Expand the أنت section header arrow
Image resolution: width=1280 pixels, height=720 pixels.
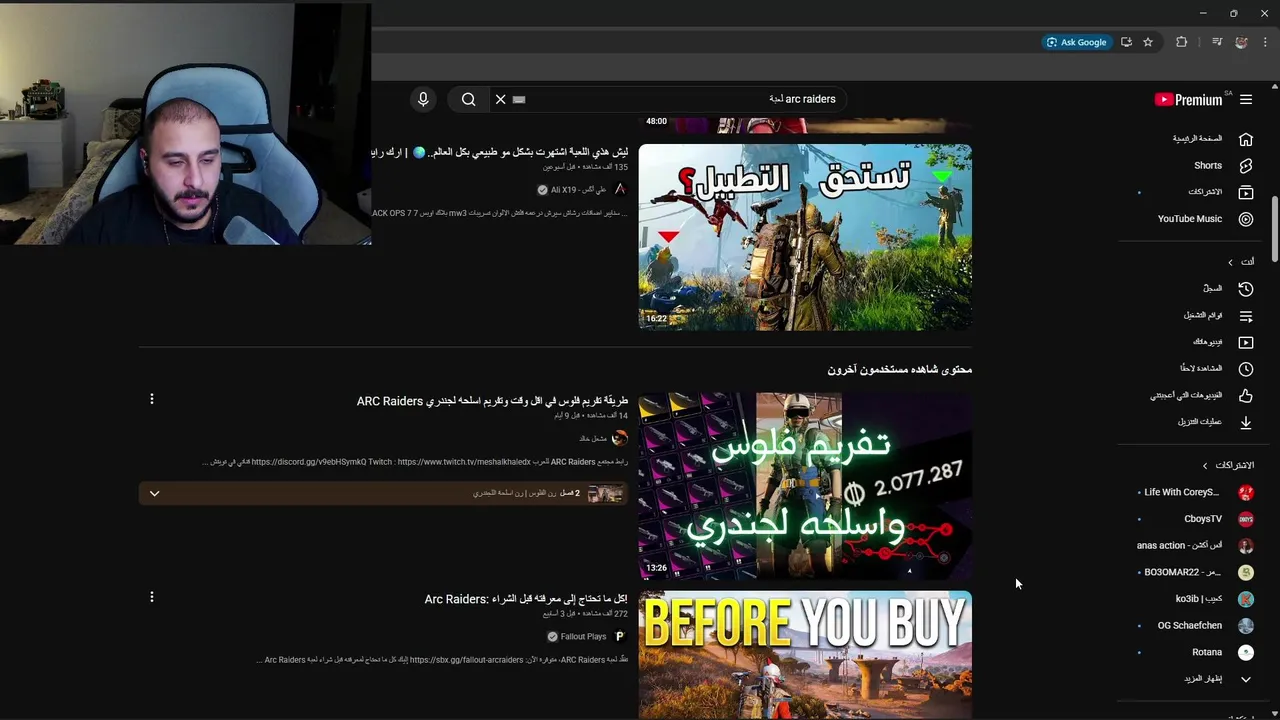[x=1231, y=262]
